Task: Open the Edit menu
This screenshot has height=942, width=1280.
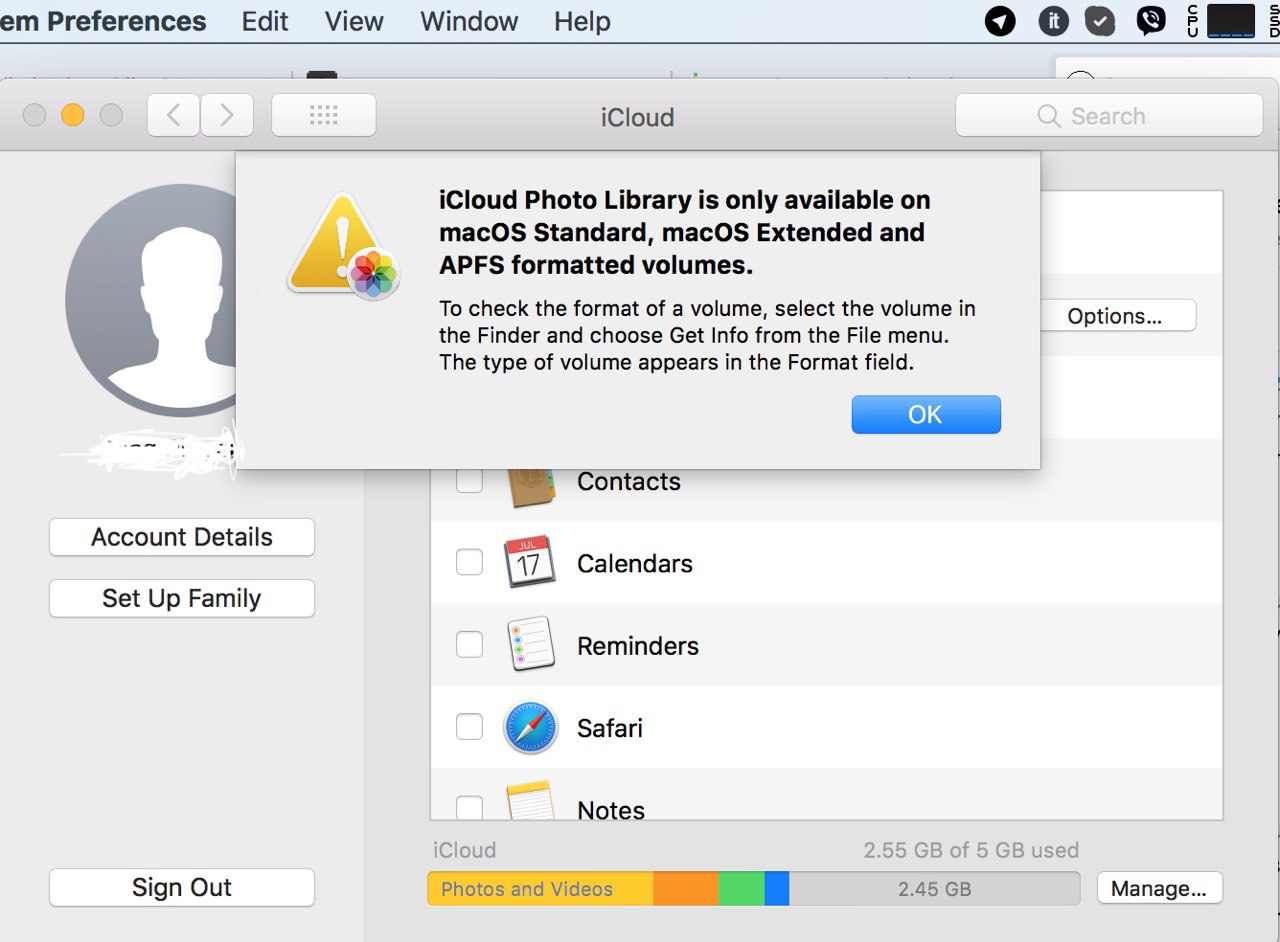Action: click(265, 21)
